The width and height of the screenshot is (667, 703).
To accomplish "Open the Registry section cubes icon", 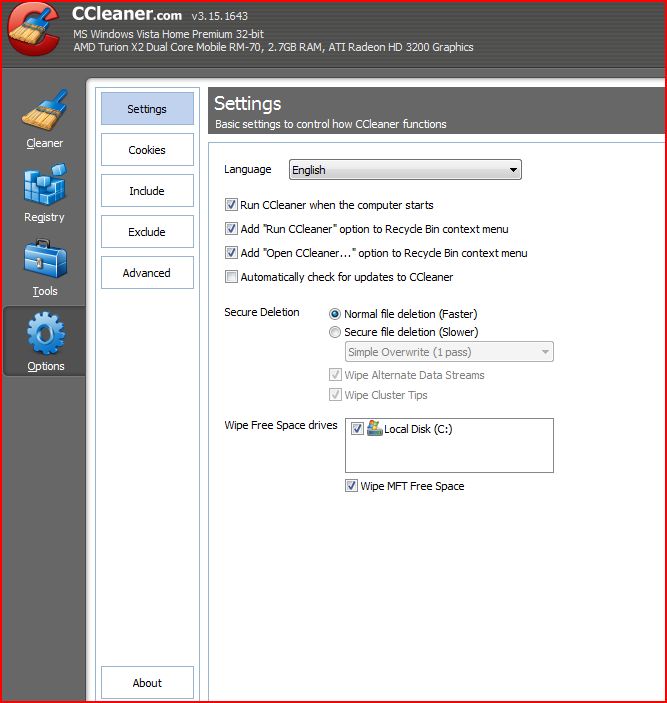I will [x=44, y=184].
